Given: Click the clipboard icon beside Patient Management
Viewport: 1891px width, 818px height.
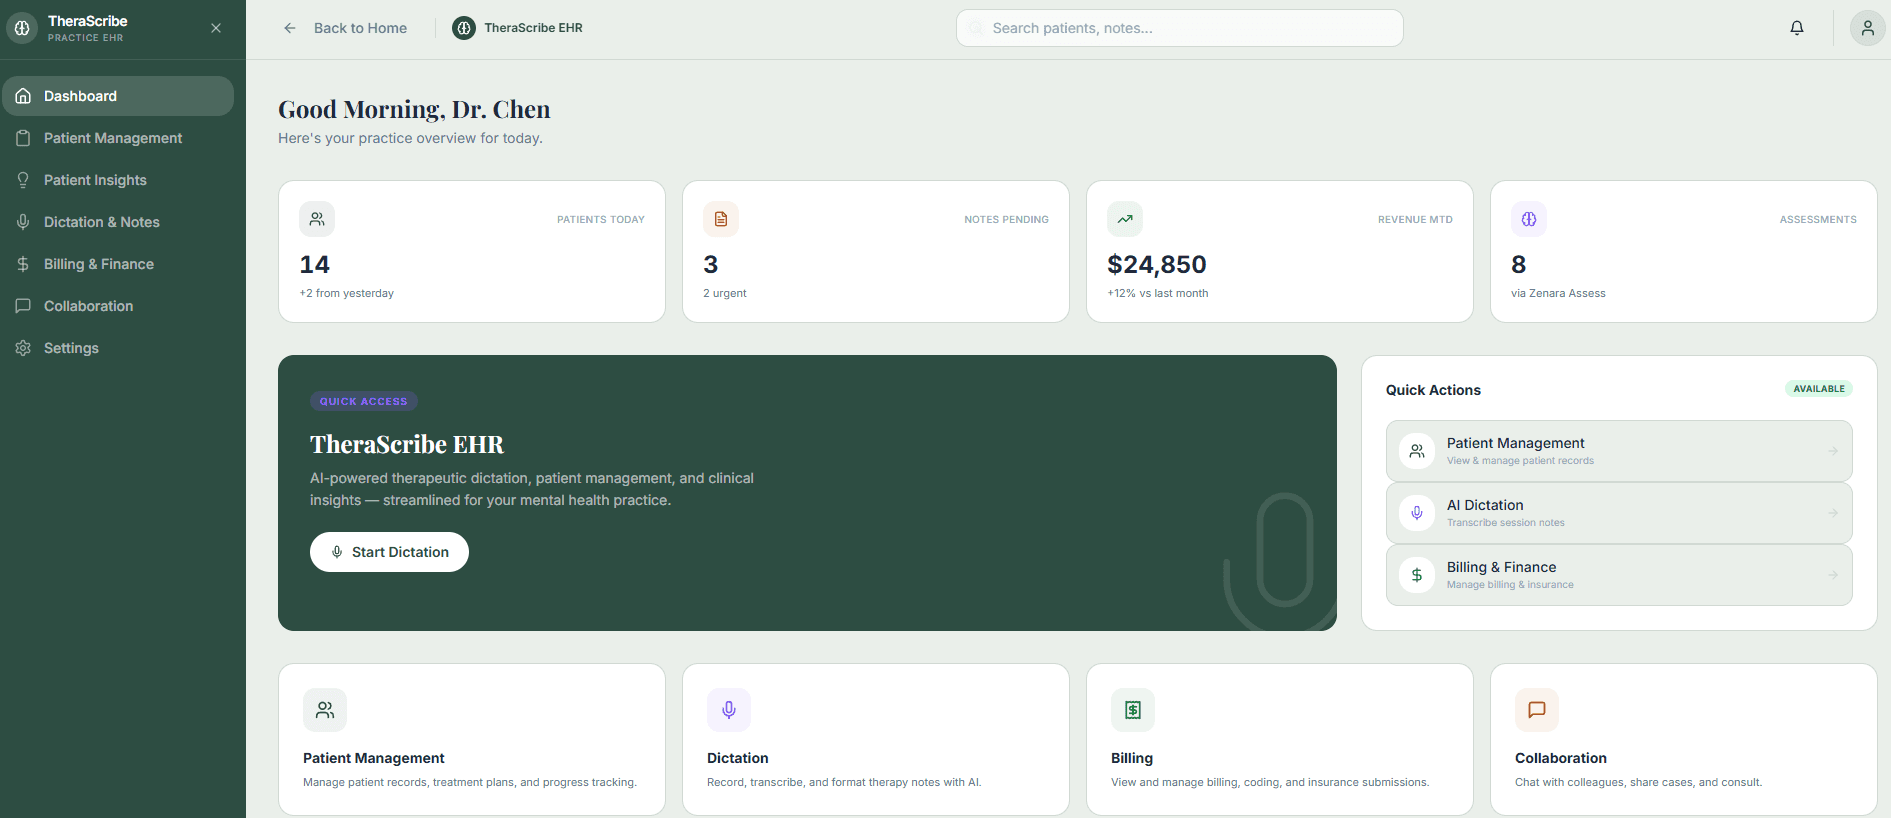Looking at the screenshot, I should 23,138.
